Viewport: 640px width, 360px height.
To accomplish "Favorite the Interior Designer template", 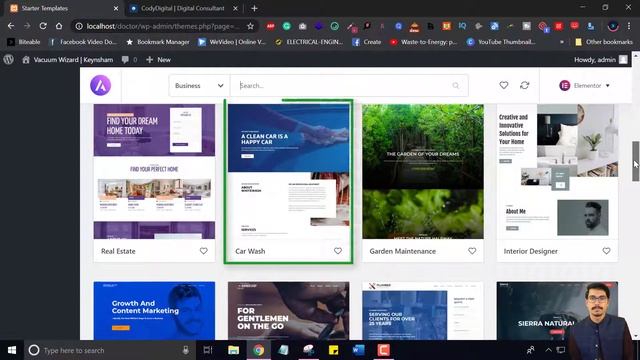I will (606, 251).
